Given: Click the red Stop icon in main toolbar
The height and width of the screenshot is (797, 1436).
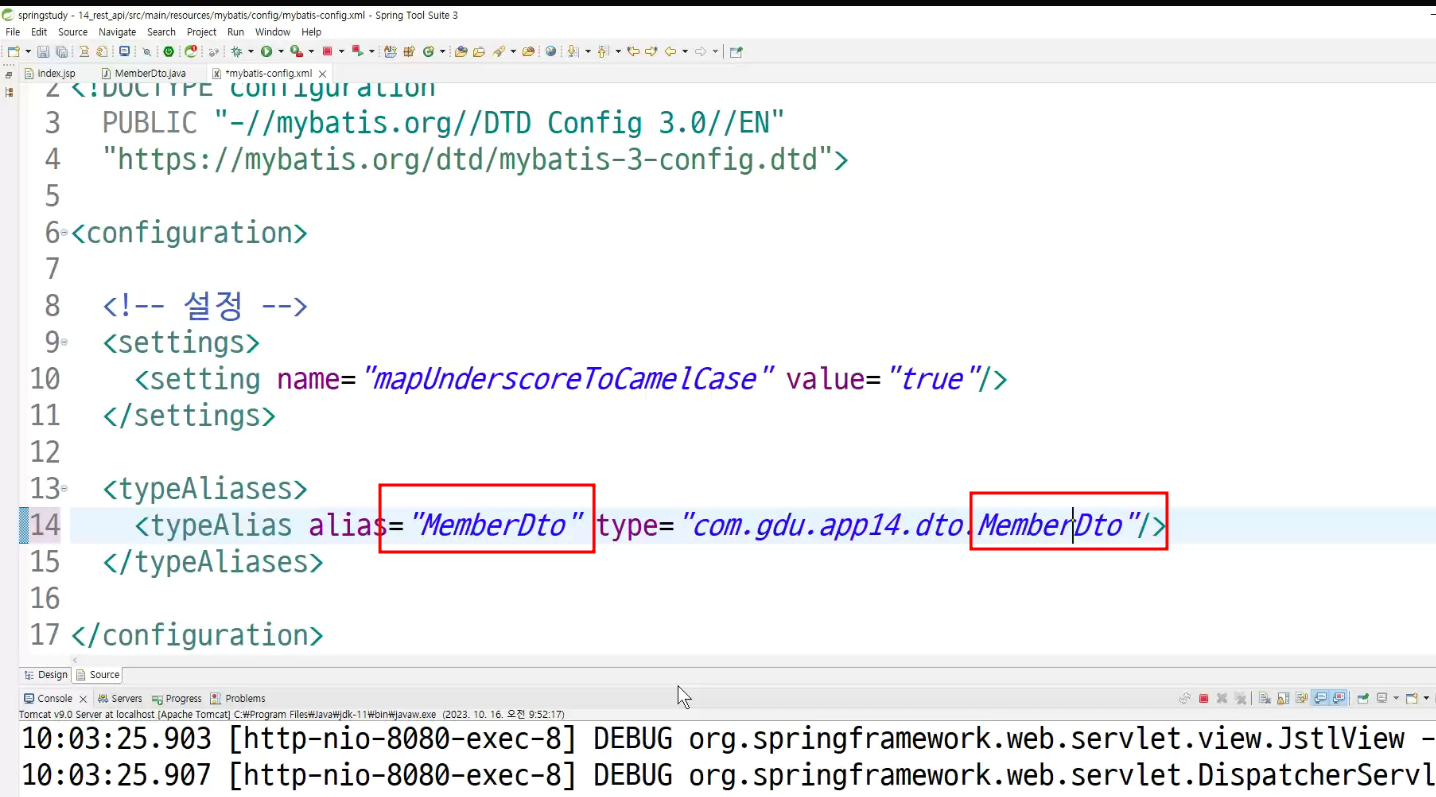Looking at the screenshot, I should tap(327, 52).
